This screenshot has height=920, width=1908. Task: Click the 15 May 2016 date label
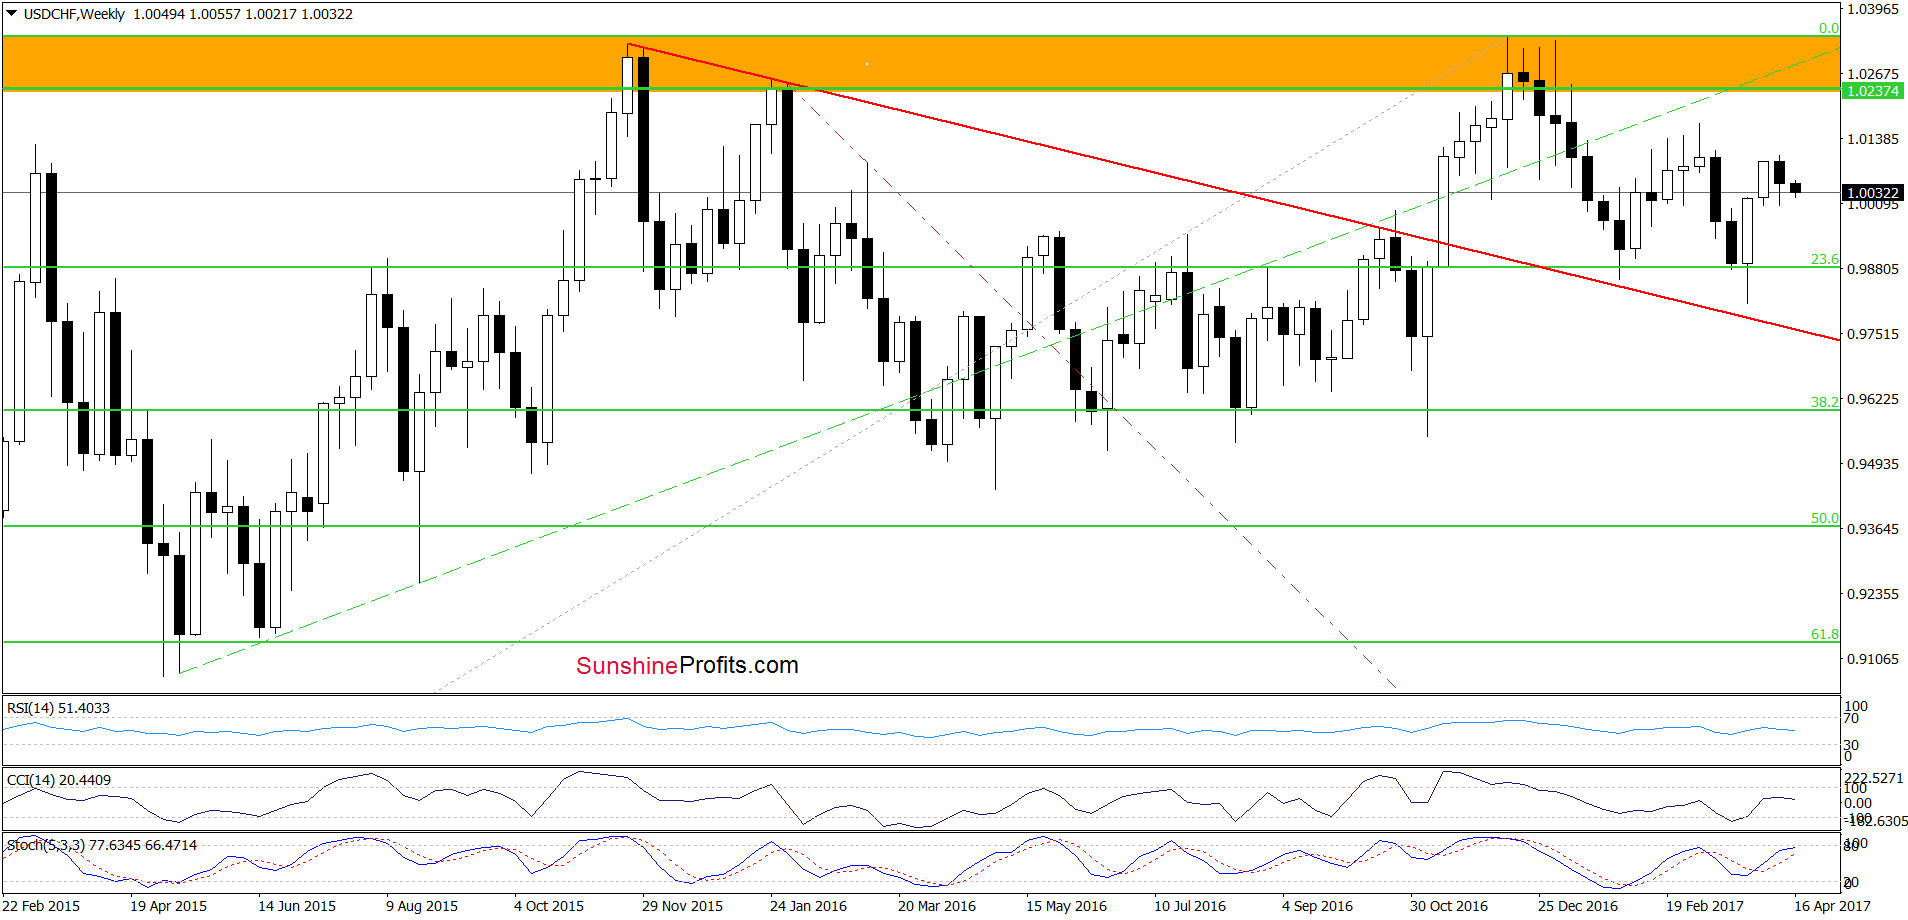(1066, 906)
